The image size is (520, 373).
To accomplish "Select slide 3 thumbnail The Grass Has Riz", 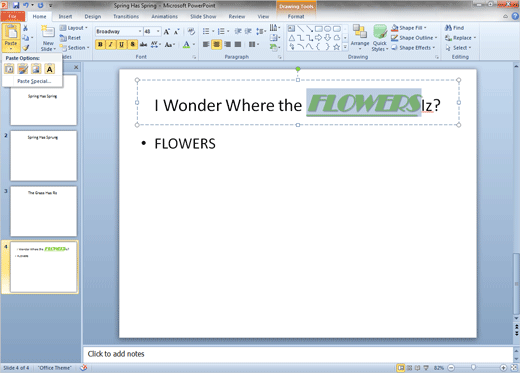I will [43, 211].
